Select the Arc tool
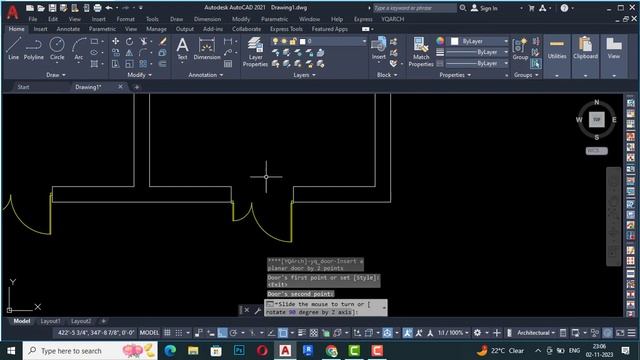The image size is (640, 360). tap(79, 49)
